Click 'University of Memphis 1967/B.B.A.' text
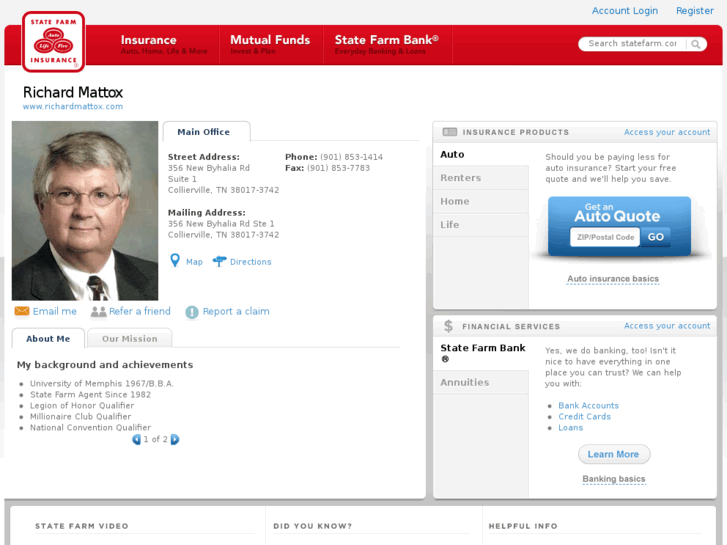 pyautogui.click(x=102, y=384)
